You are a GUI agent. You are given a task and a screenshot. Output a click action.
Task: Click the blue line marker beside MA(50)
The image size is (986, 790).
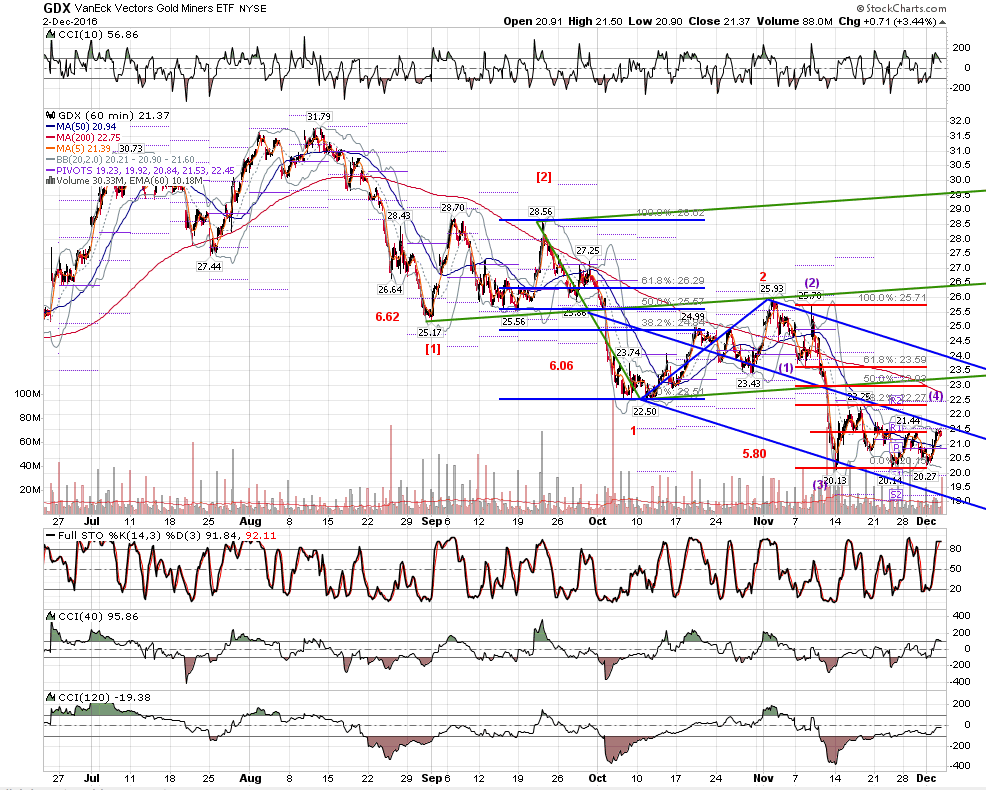pyautogui.click(x=51, y=127)
